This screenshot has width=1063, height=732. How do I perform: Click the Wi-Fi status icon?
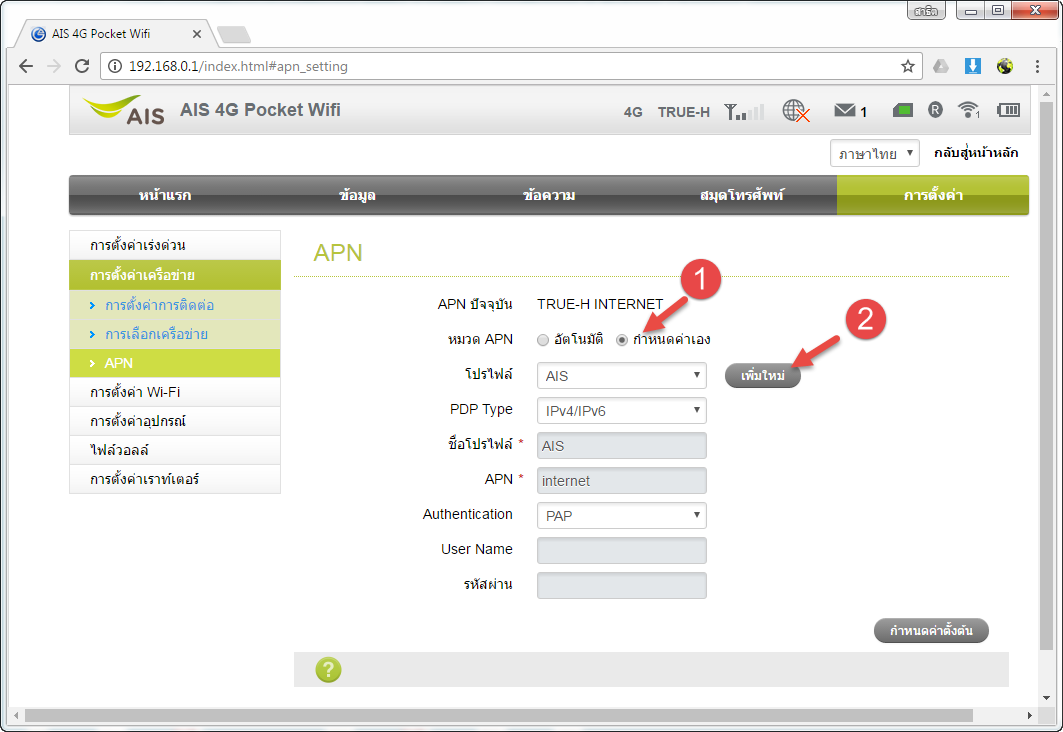[969, 110]
